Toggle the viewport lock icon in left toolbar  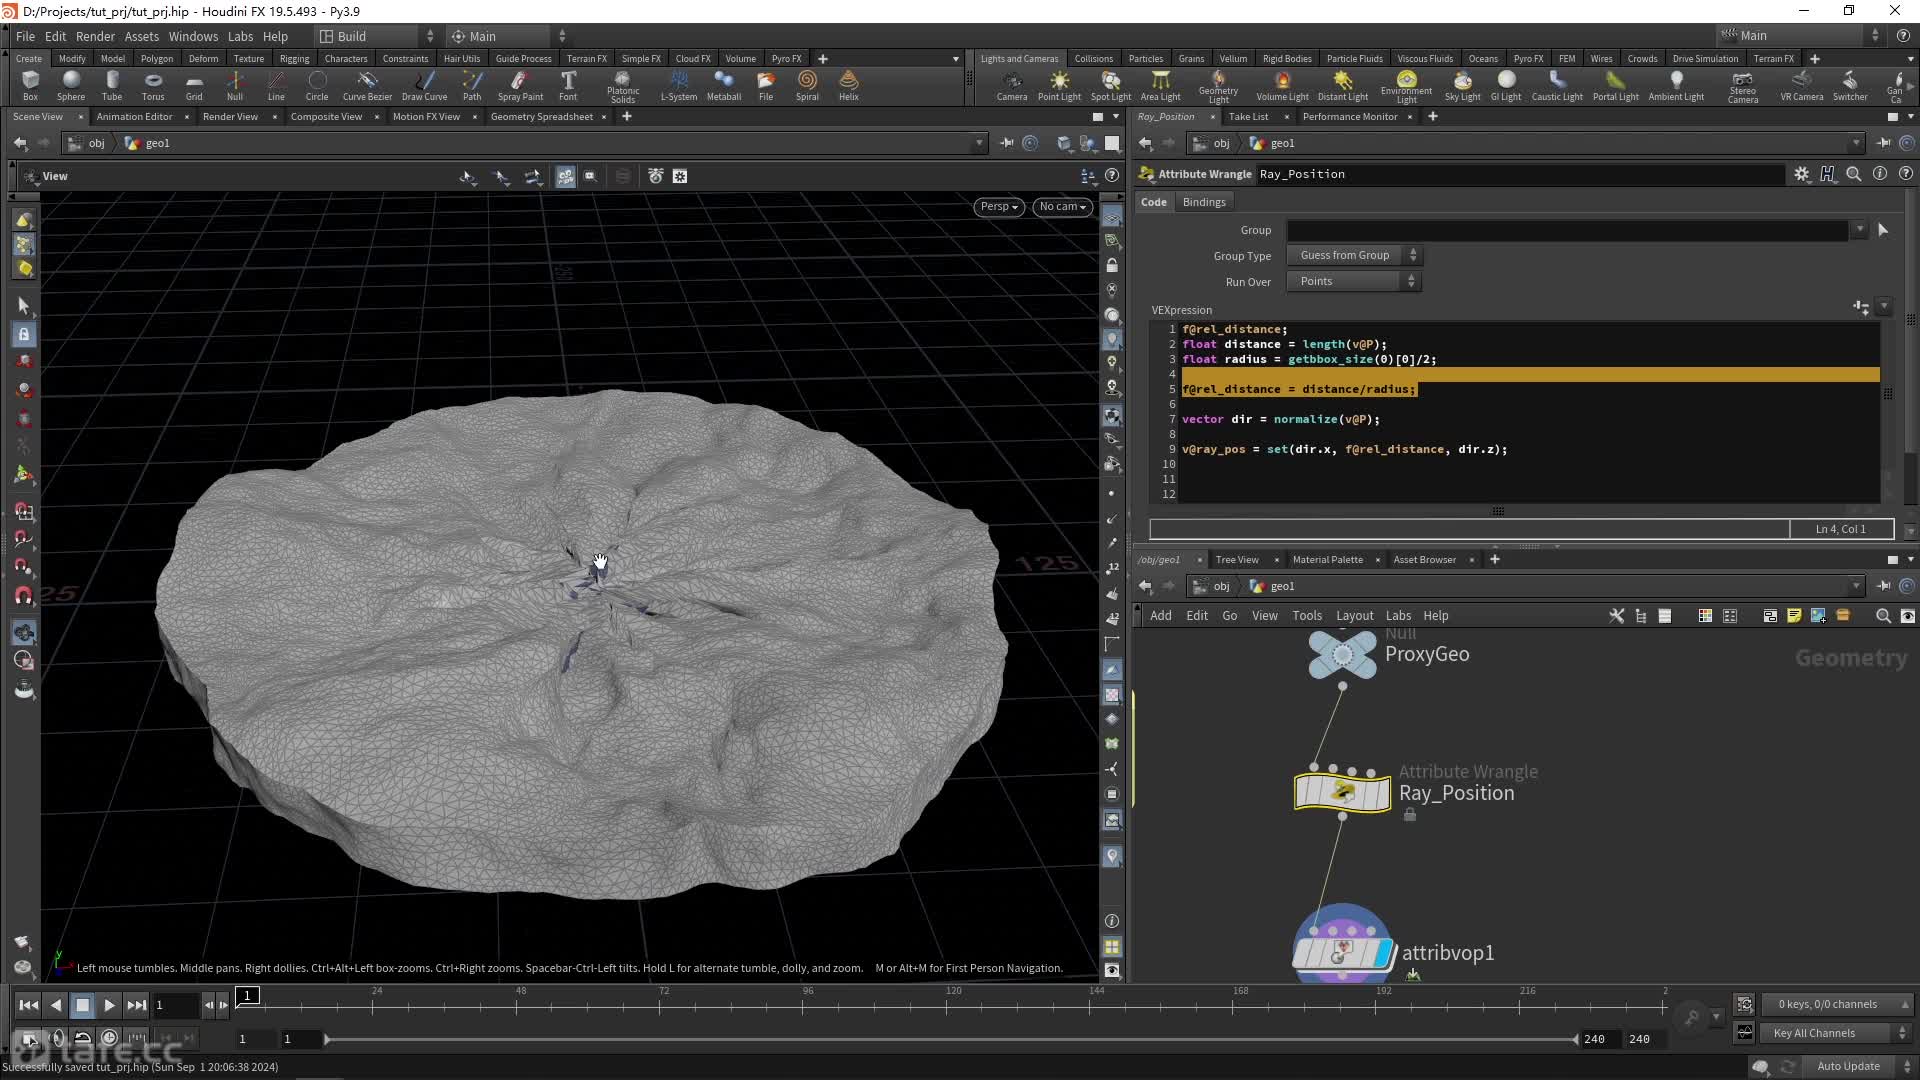tap(24, 335)
